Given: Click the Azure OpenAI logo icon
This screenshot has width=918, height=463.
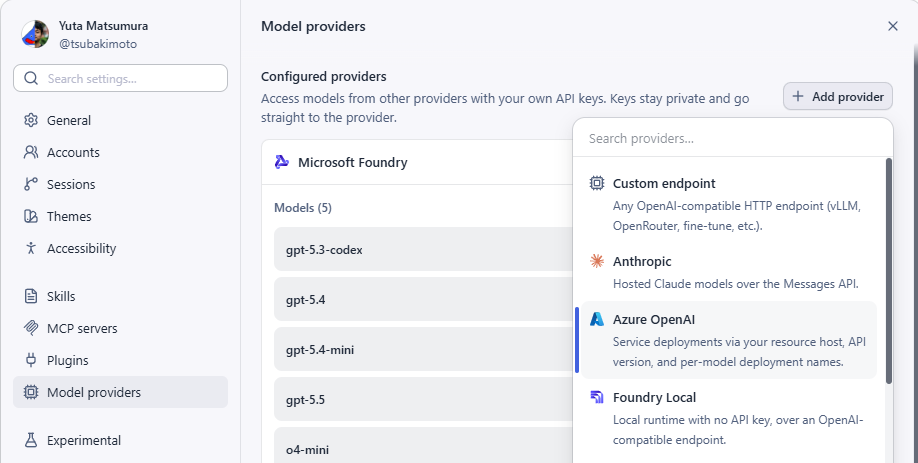Looking at the screenshot, I should [x=597, y=319].
